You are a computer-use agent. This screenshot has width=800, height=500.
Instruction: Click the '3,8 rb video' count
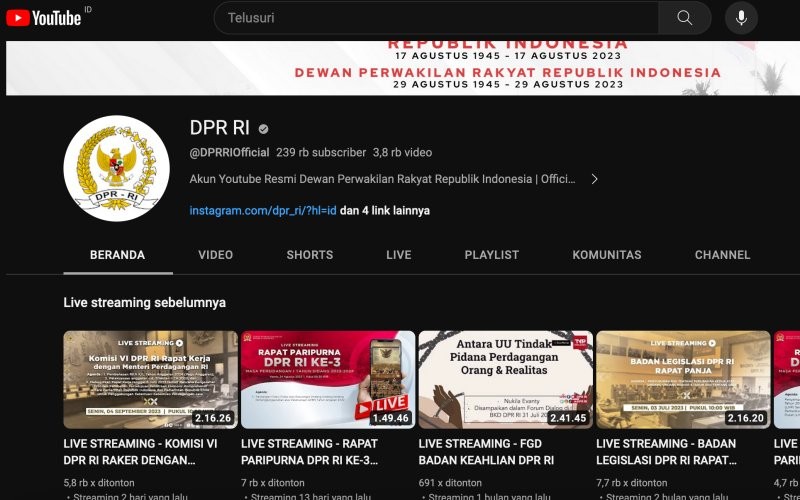point(402,153)
